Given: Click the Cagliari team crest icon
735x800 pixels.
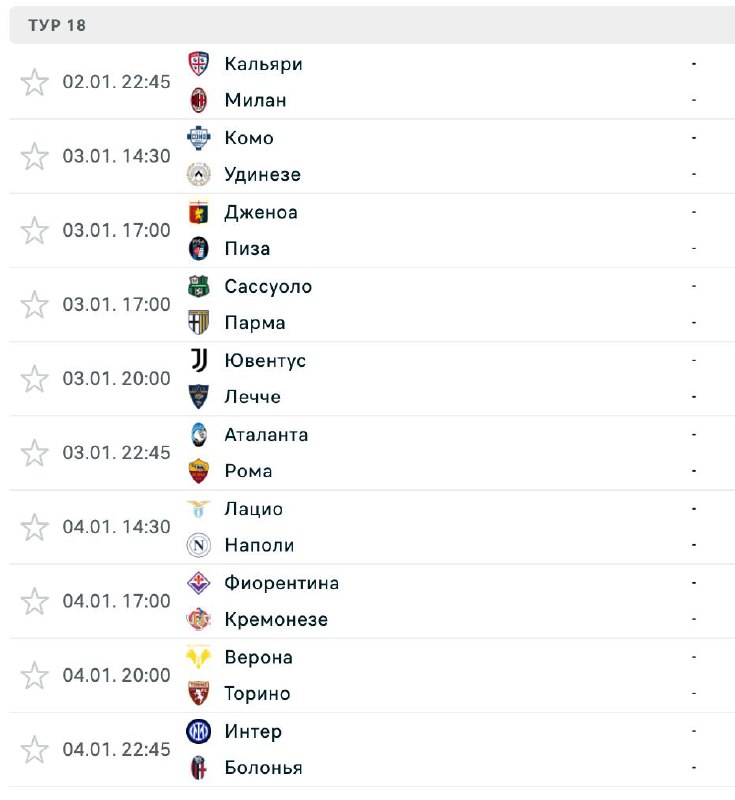Looking at the screenshot, I should tap(199, 64).
